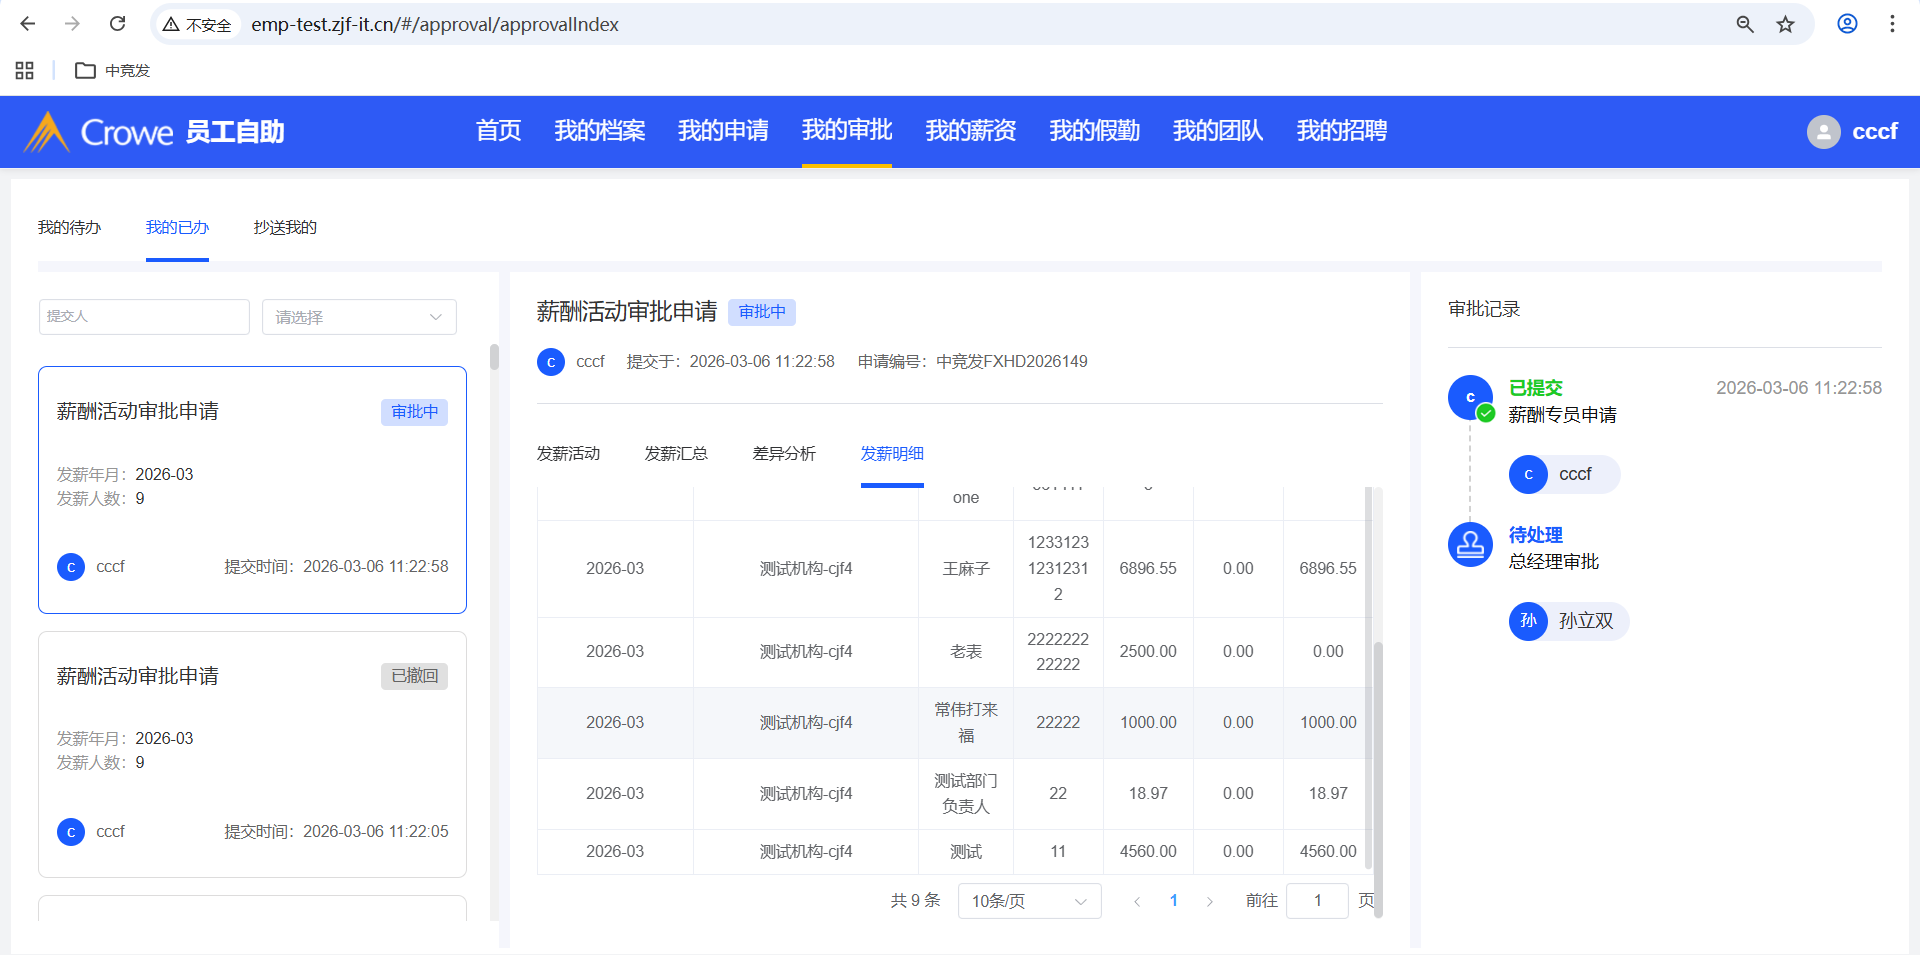Image resolution: width=1920 pixels, height=955 pixels.
Task: Switch to the 我的待办 tab
Action: pyautogui.click(x=69, y=228)
